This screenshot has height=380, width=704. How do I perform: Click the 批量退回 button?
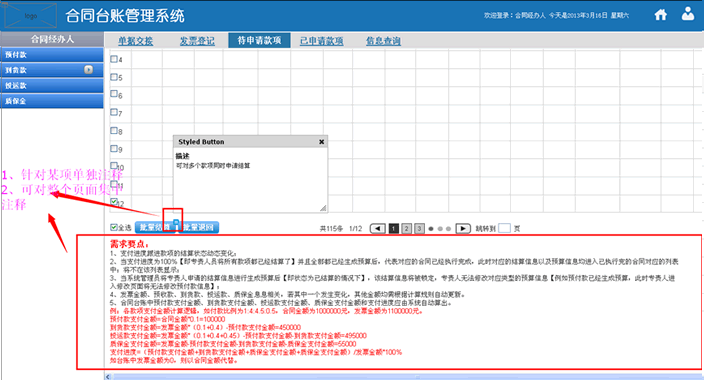(199, 227)
